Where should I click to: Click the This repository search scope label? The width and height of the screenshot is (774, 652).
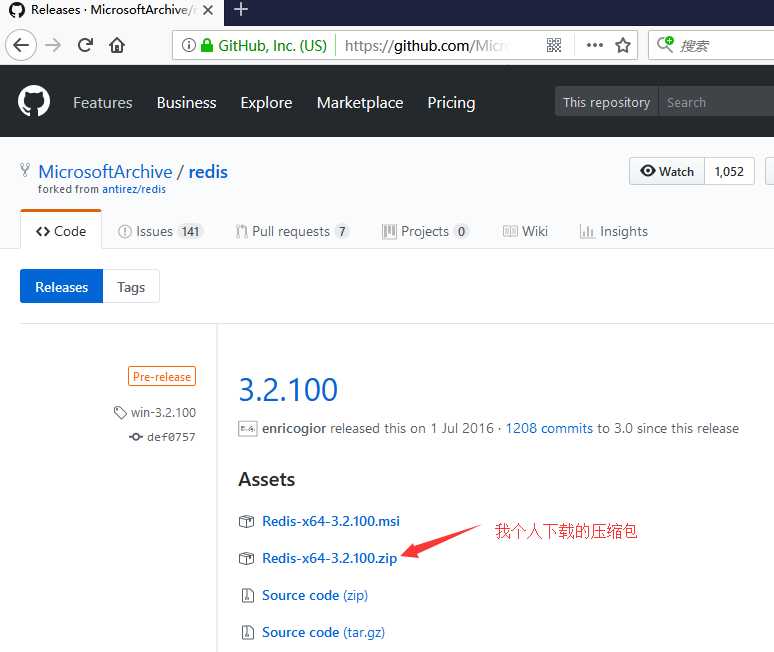coord(606,102)
